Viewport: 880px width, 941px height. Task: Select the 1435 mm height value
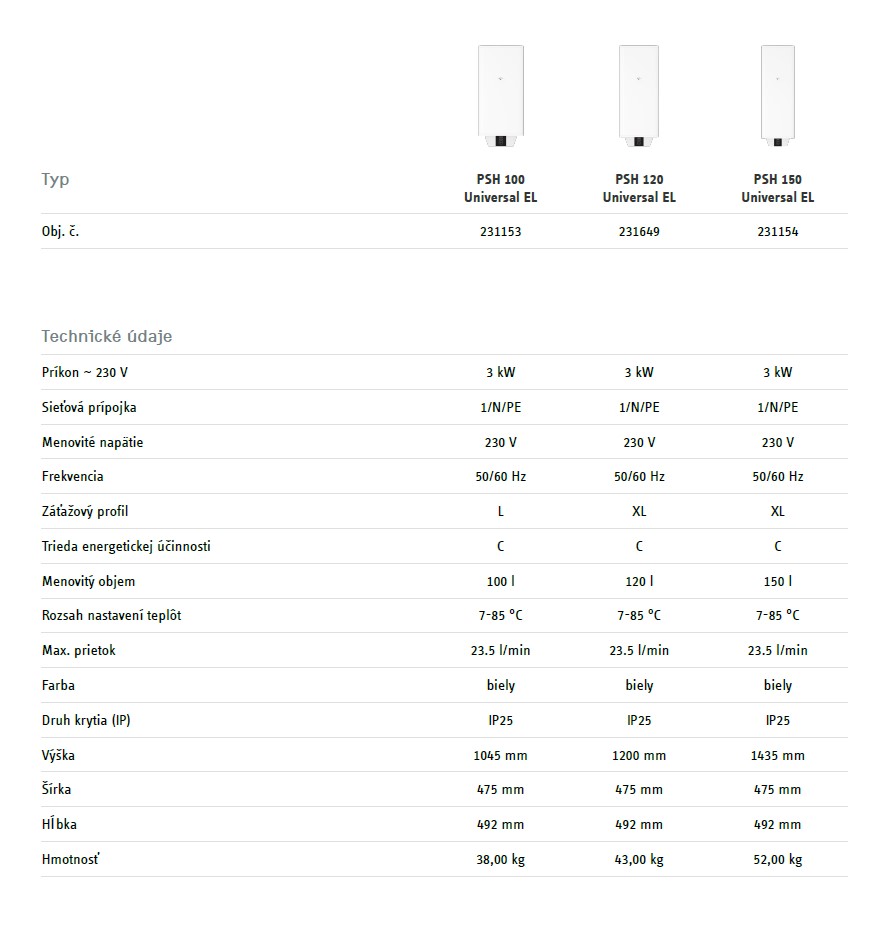(777, 755)
